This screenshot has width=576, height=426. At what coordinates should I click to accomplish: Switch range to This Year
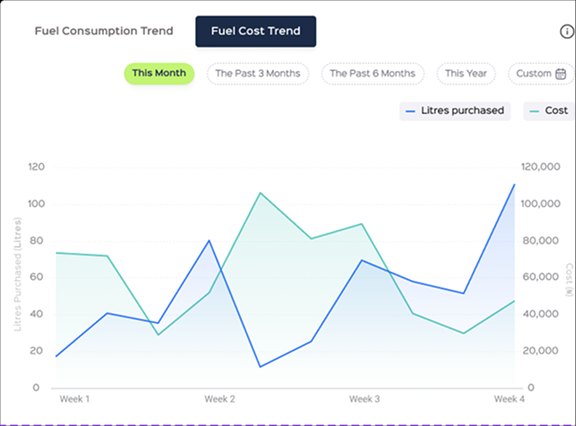pos(466,73)
